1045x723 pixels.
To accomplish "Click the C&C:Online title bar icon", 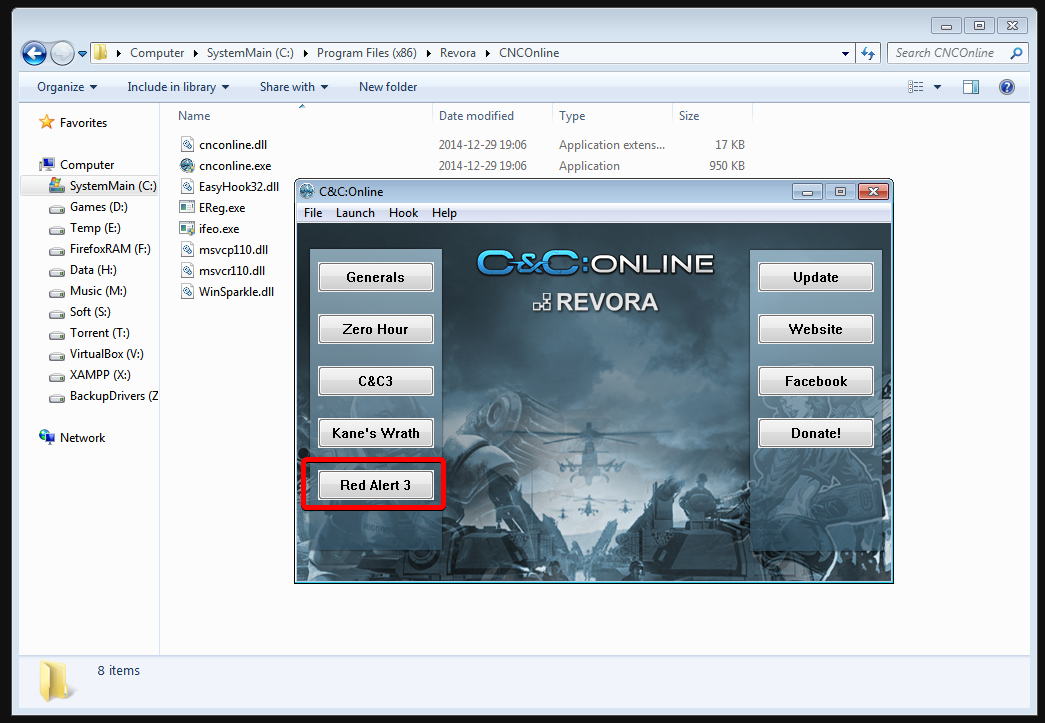I will click(307, 191).
